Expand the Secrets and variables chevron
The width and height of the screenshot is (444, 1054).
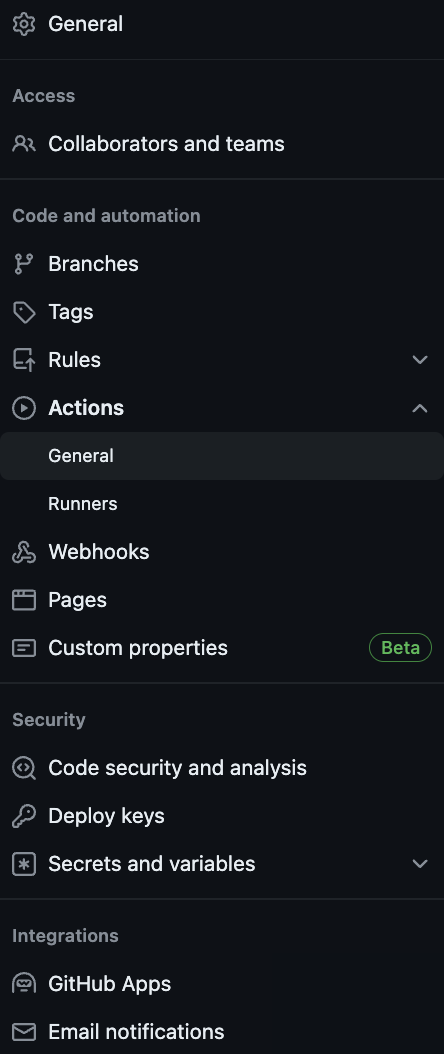pos(420,864)
